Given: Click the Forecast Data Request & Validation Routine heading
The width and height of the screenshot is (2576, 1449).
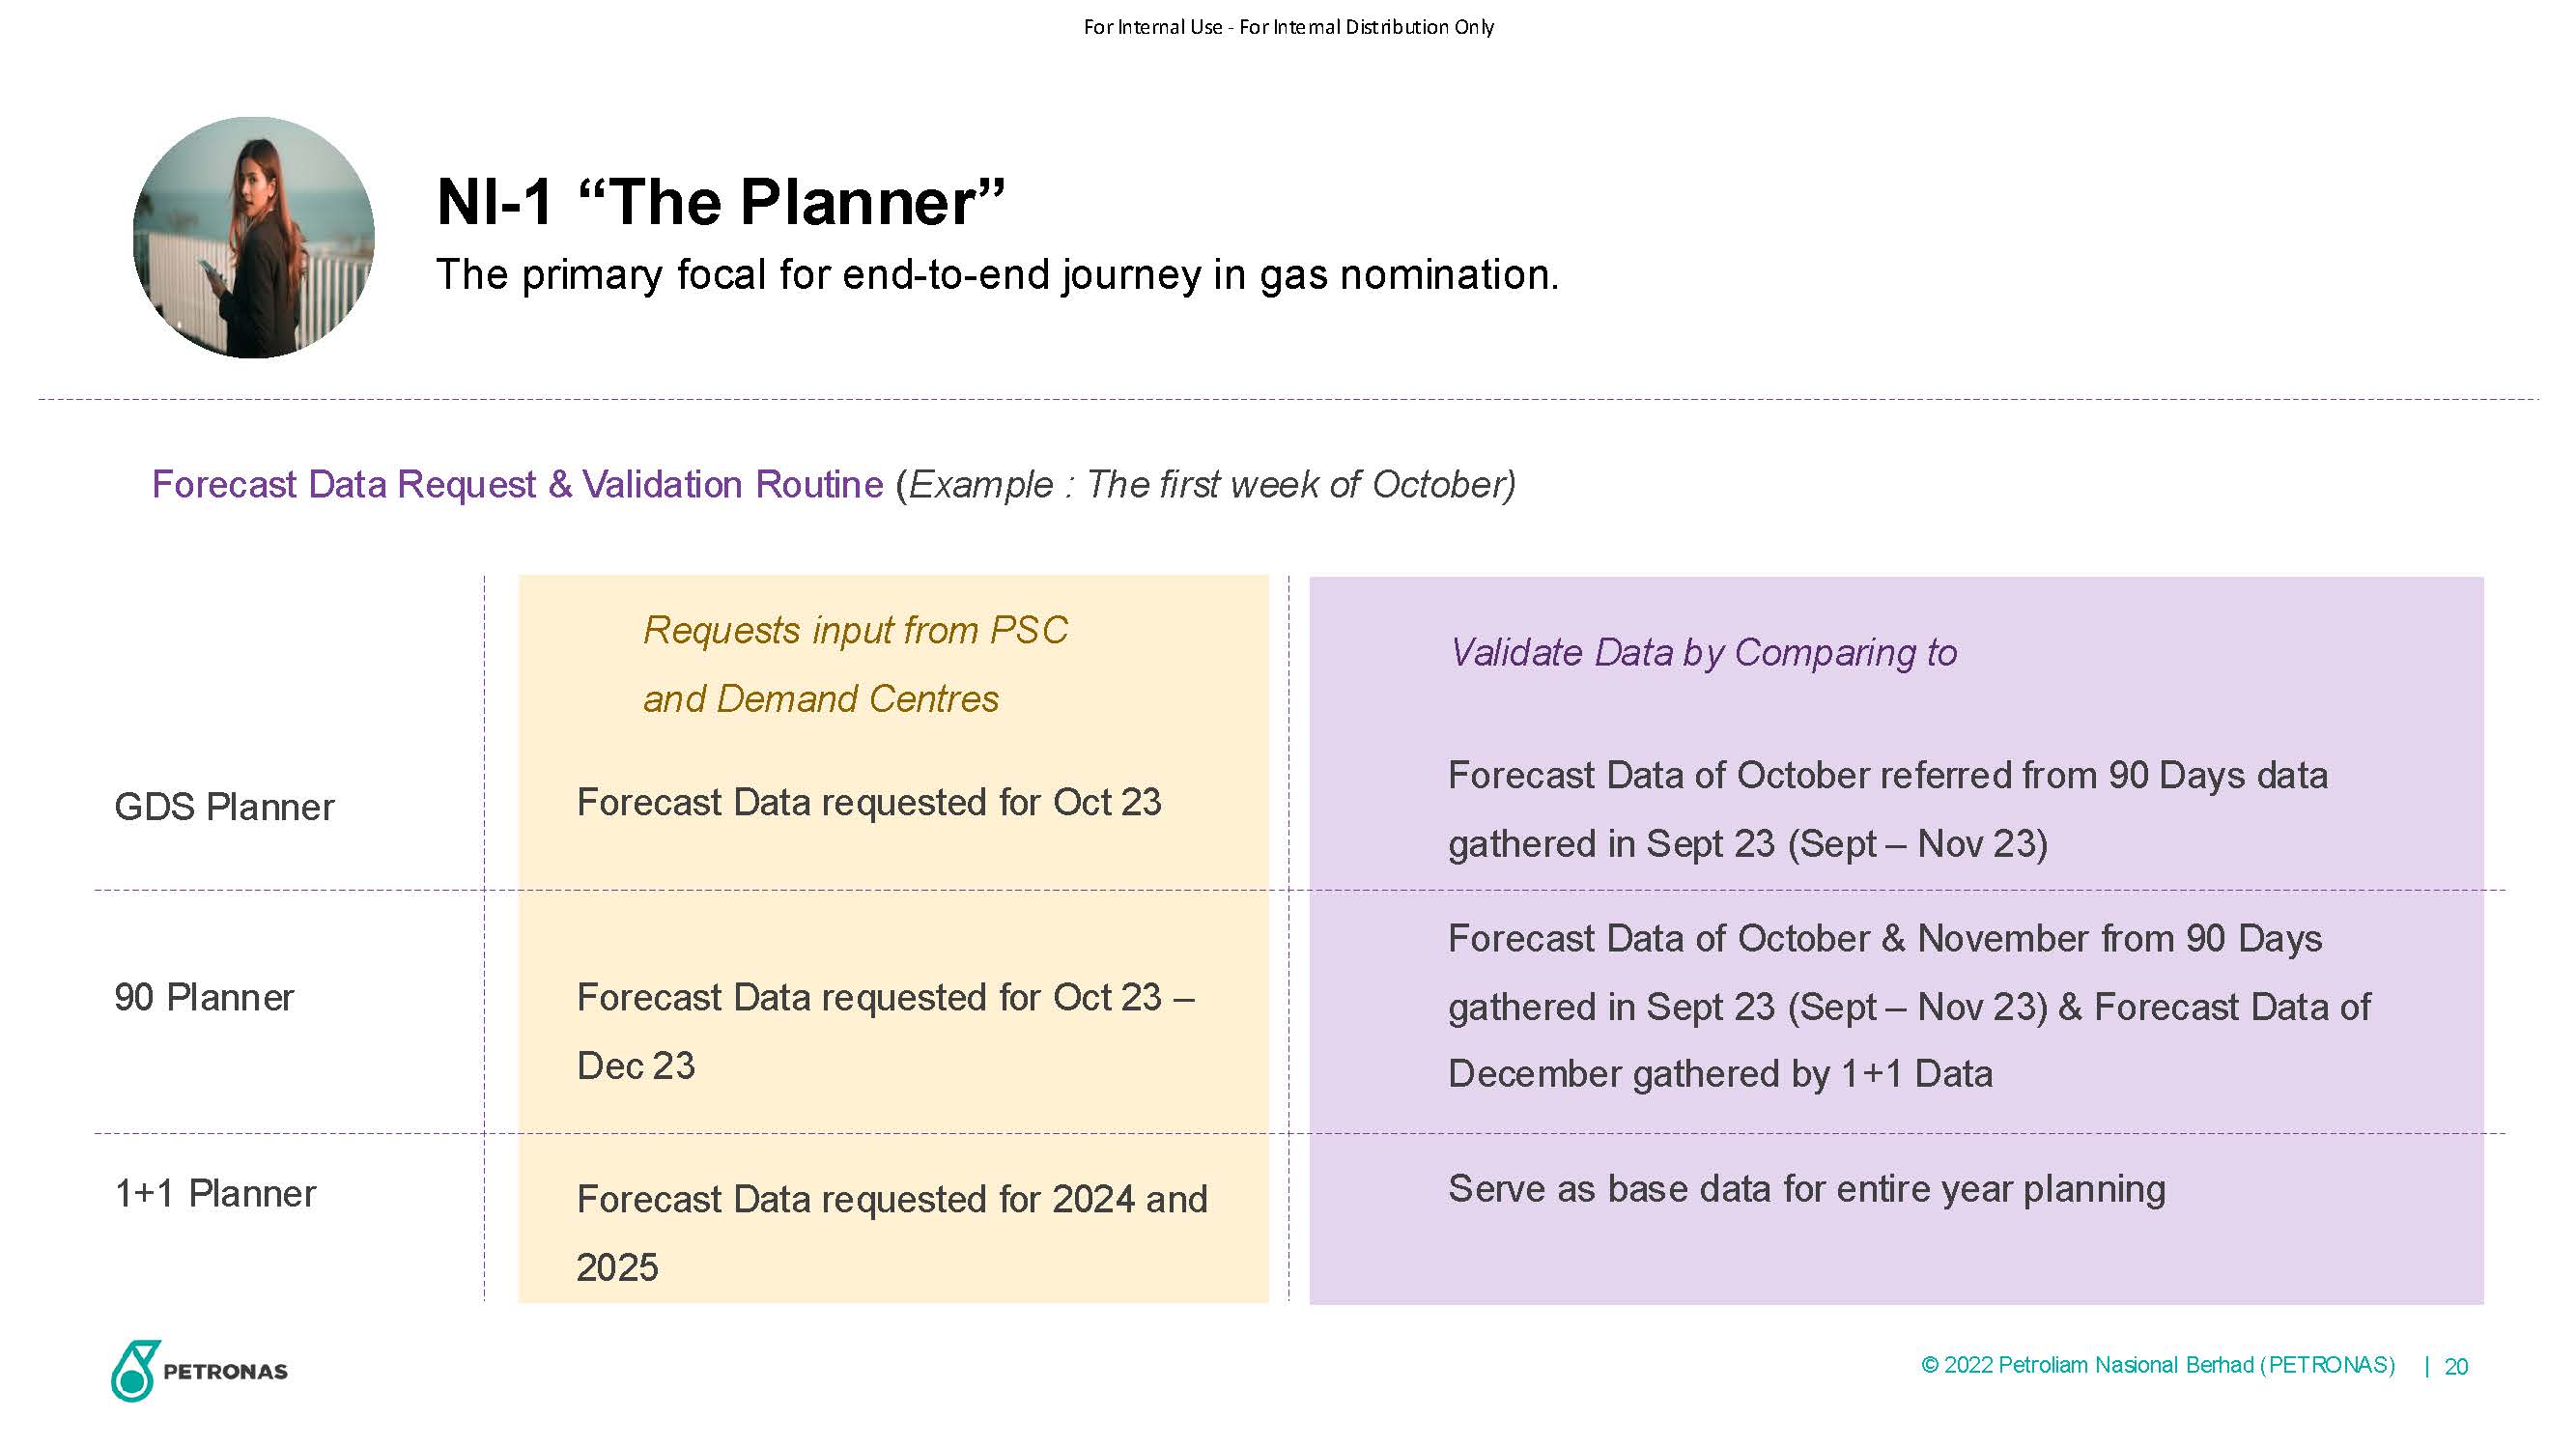Looking at the screenshot, I should tap(518, 484).
